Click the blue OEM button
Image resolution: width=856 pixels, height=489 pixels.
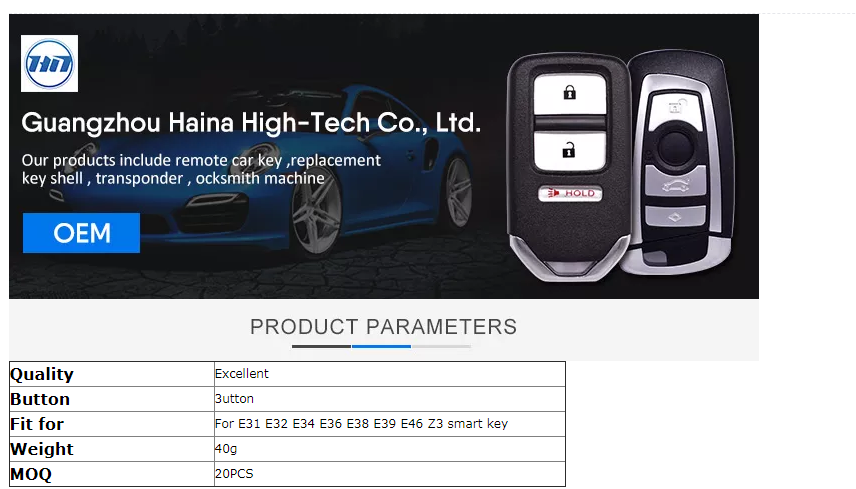pos(81,233)
